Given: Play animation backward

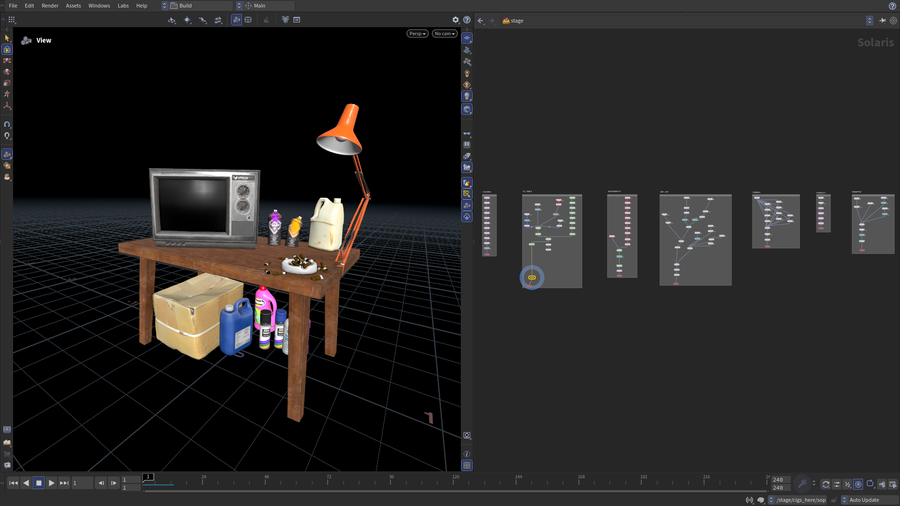Looking at the screenshot, I should pos(26,483).
